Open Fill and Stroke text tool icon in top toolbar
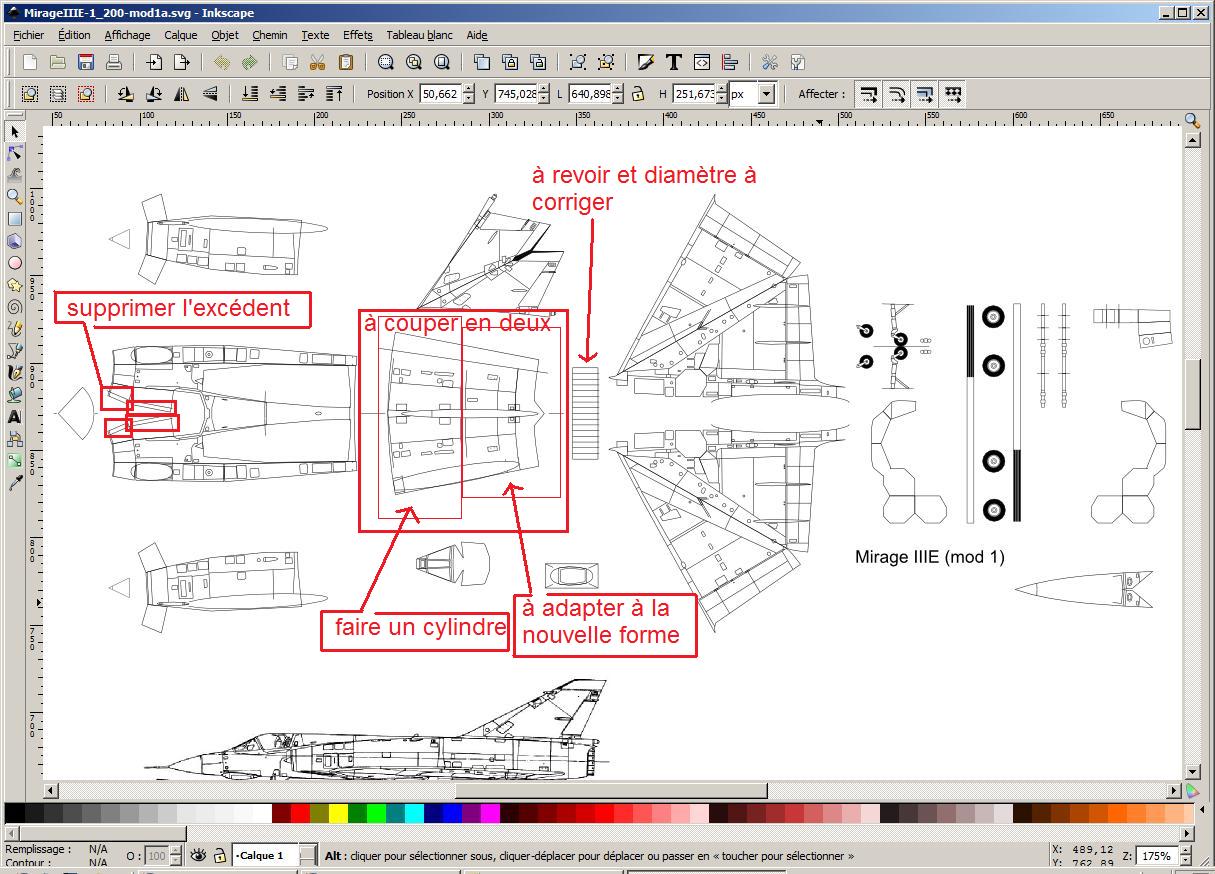The image size is (1215, 874). click(x=646, y=62)
